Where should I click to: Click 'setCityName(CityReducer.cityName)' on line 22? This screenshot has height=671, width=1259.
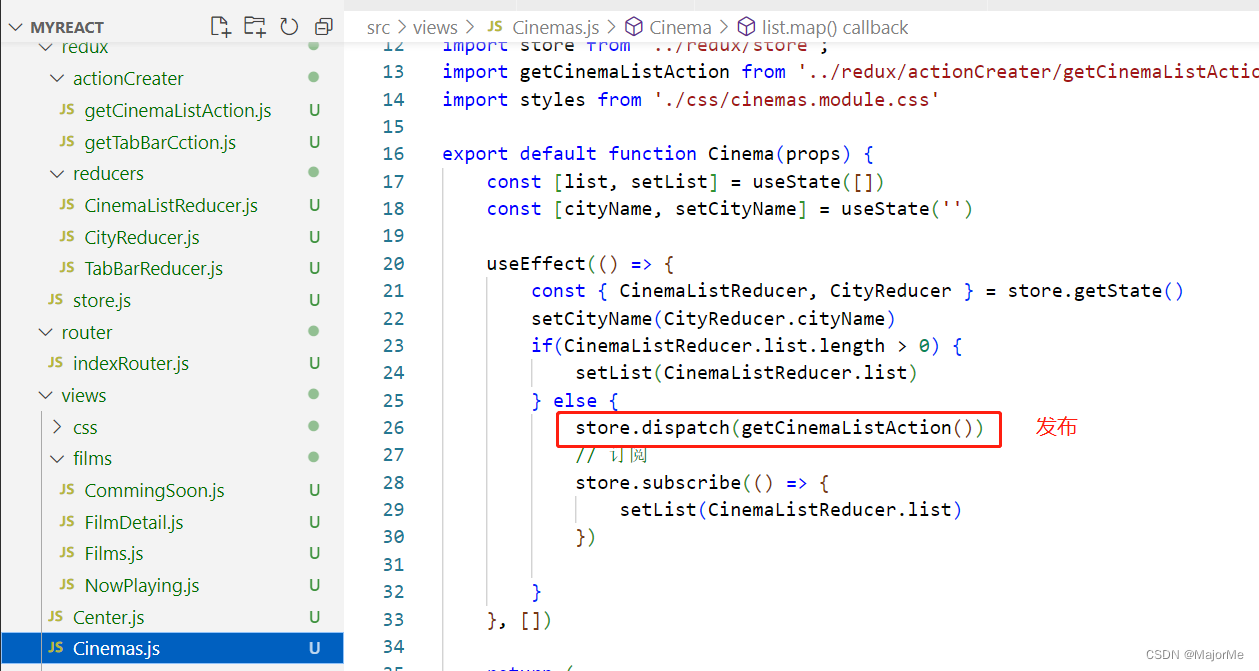pyautogui.click(x=713, y=319)
